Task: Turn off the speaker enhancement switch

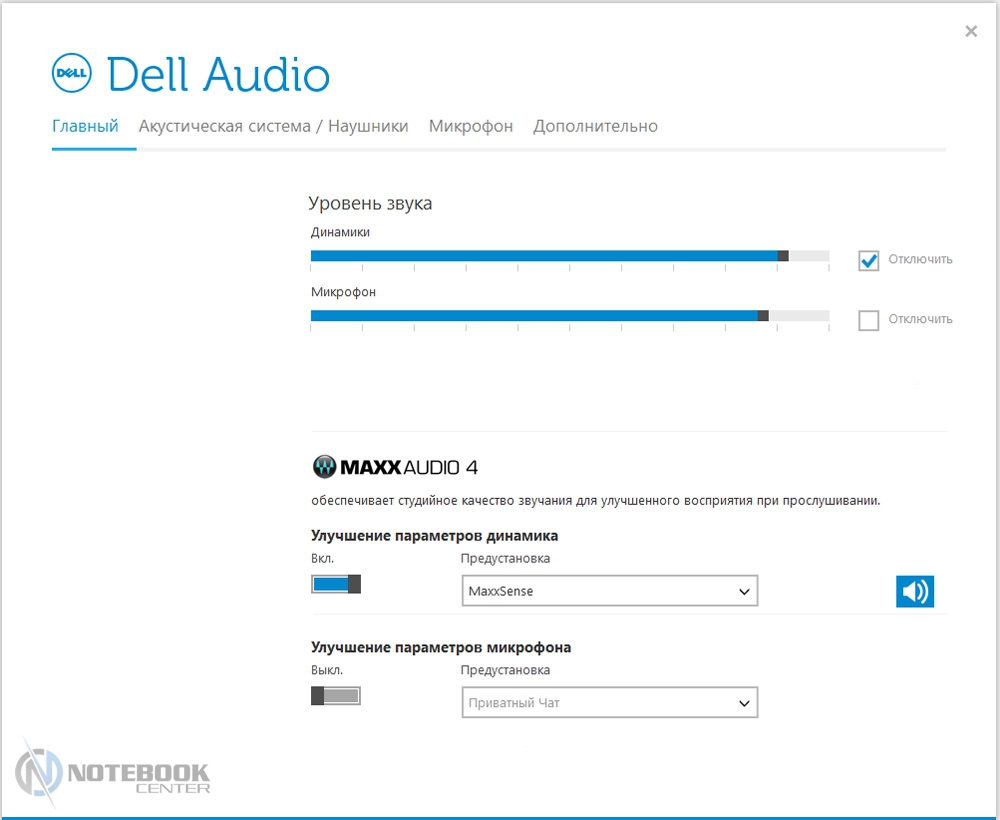Action: pos(336,584)
